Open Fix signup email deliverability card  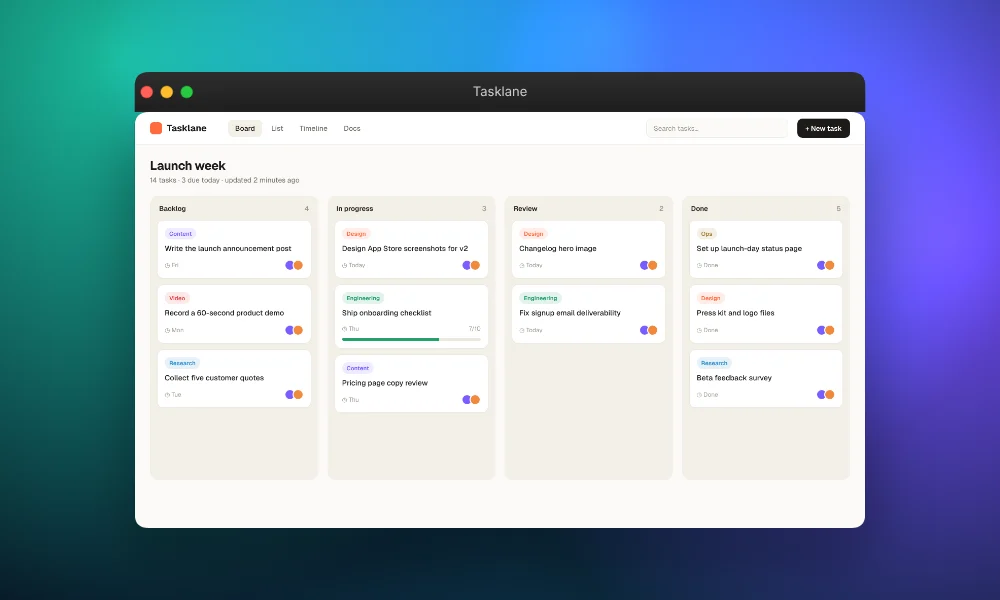tap(589, 314)
